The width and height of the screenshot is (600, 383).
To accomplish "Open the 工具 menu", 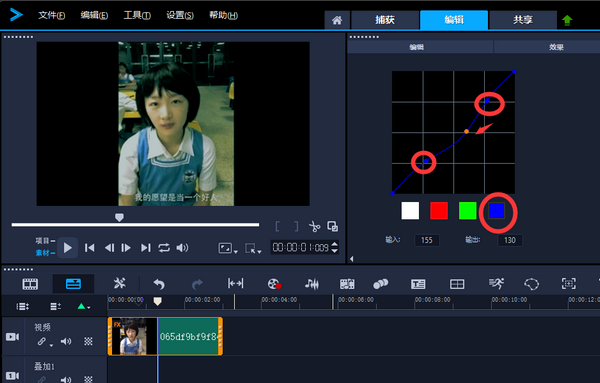I will click(137, 15).
